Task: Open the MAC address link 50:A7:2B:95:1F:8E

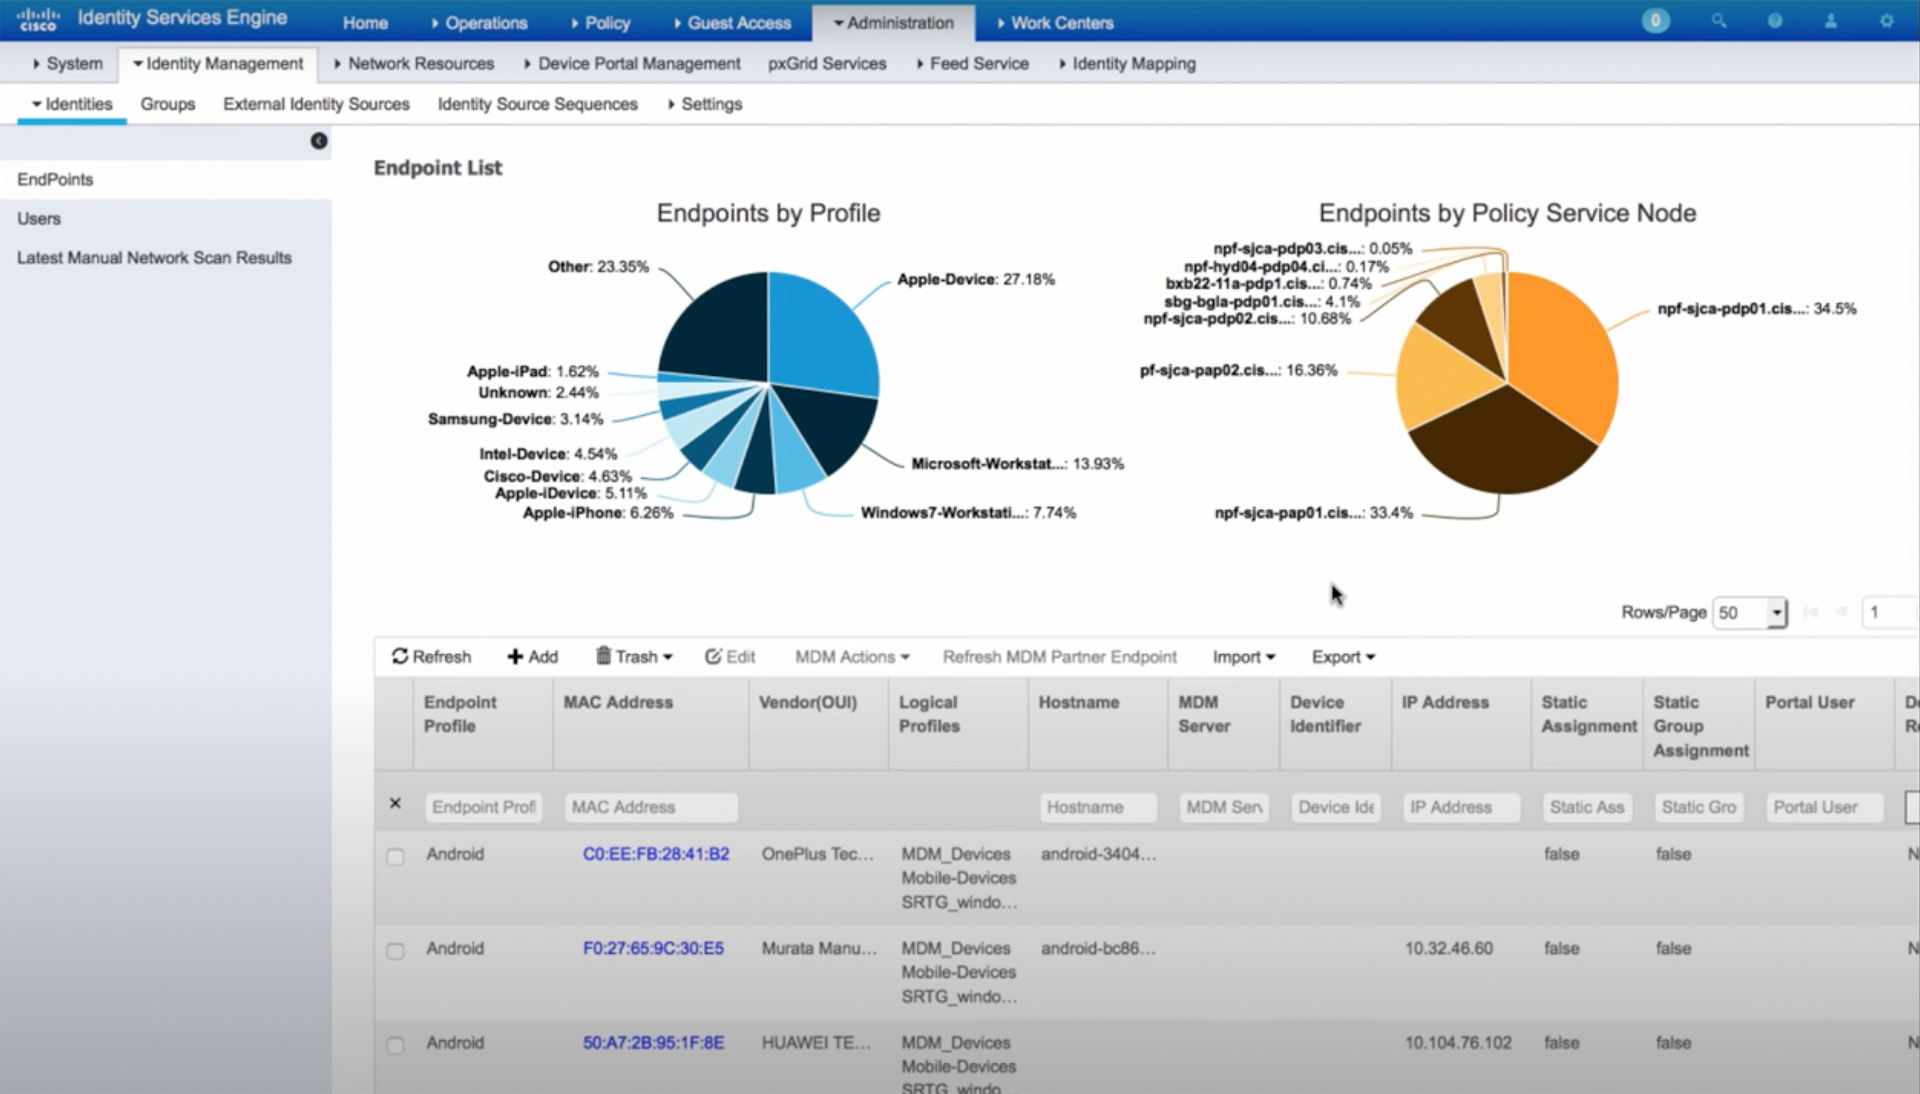Action: coord(653,1042)
